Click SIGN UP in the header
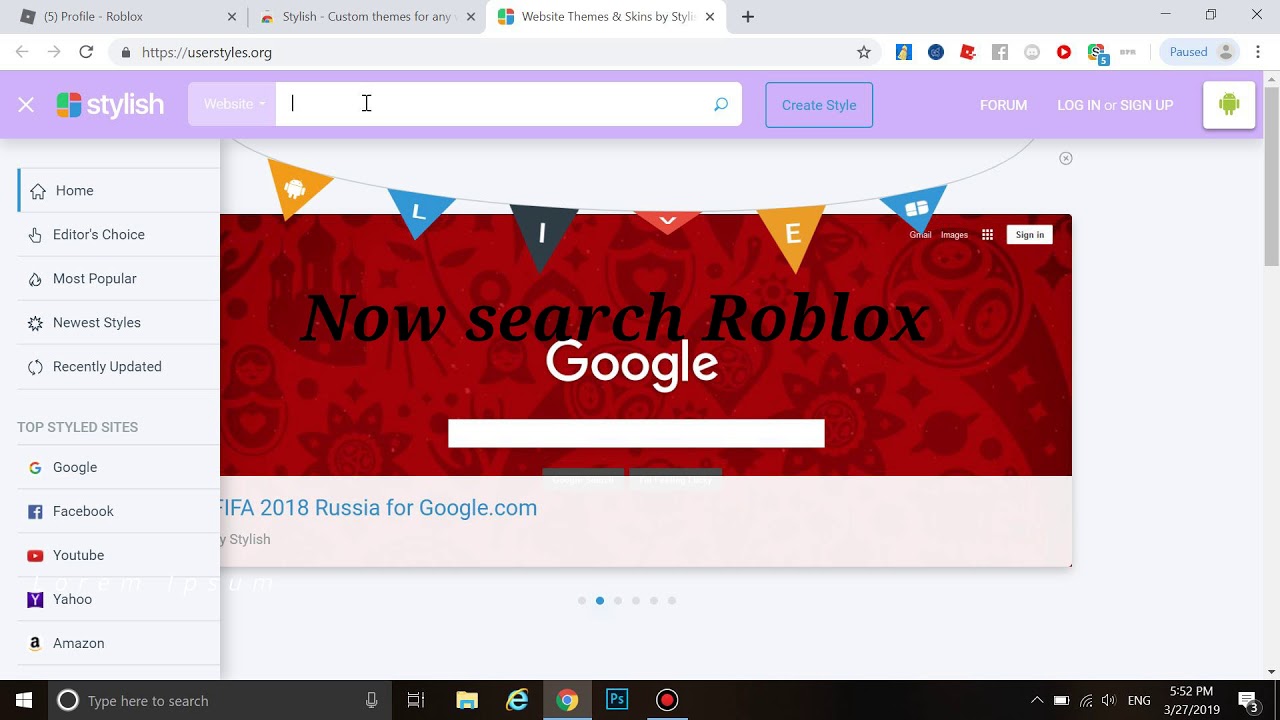Viewport: 1280px width, 720px height. pyautogui.click(x=1147, y=105)
